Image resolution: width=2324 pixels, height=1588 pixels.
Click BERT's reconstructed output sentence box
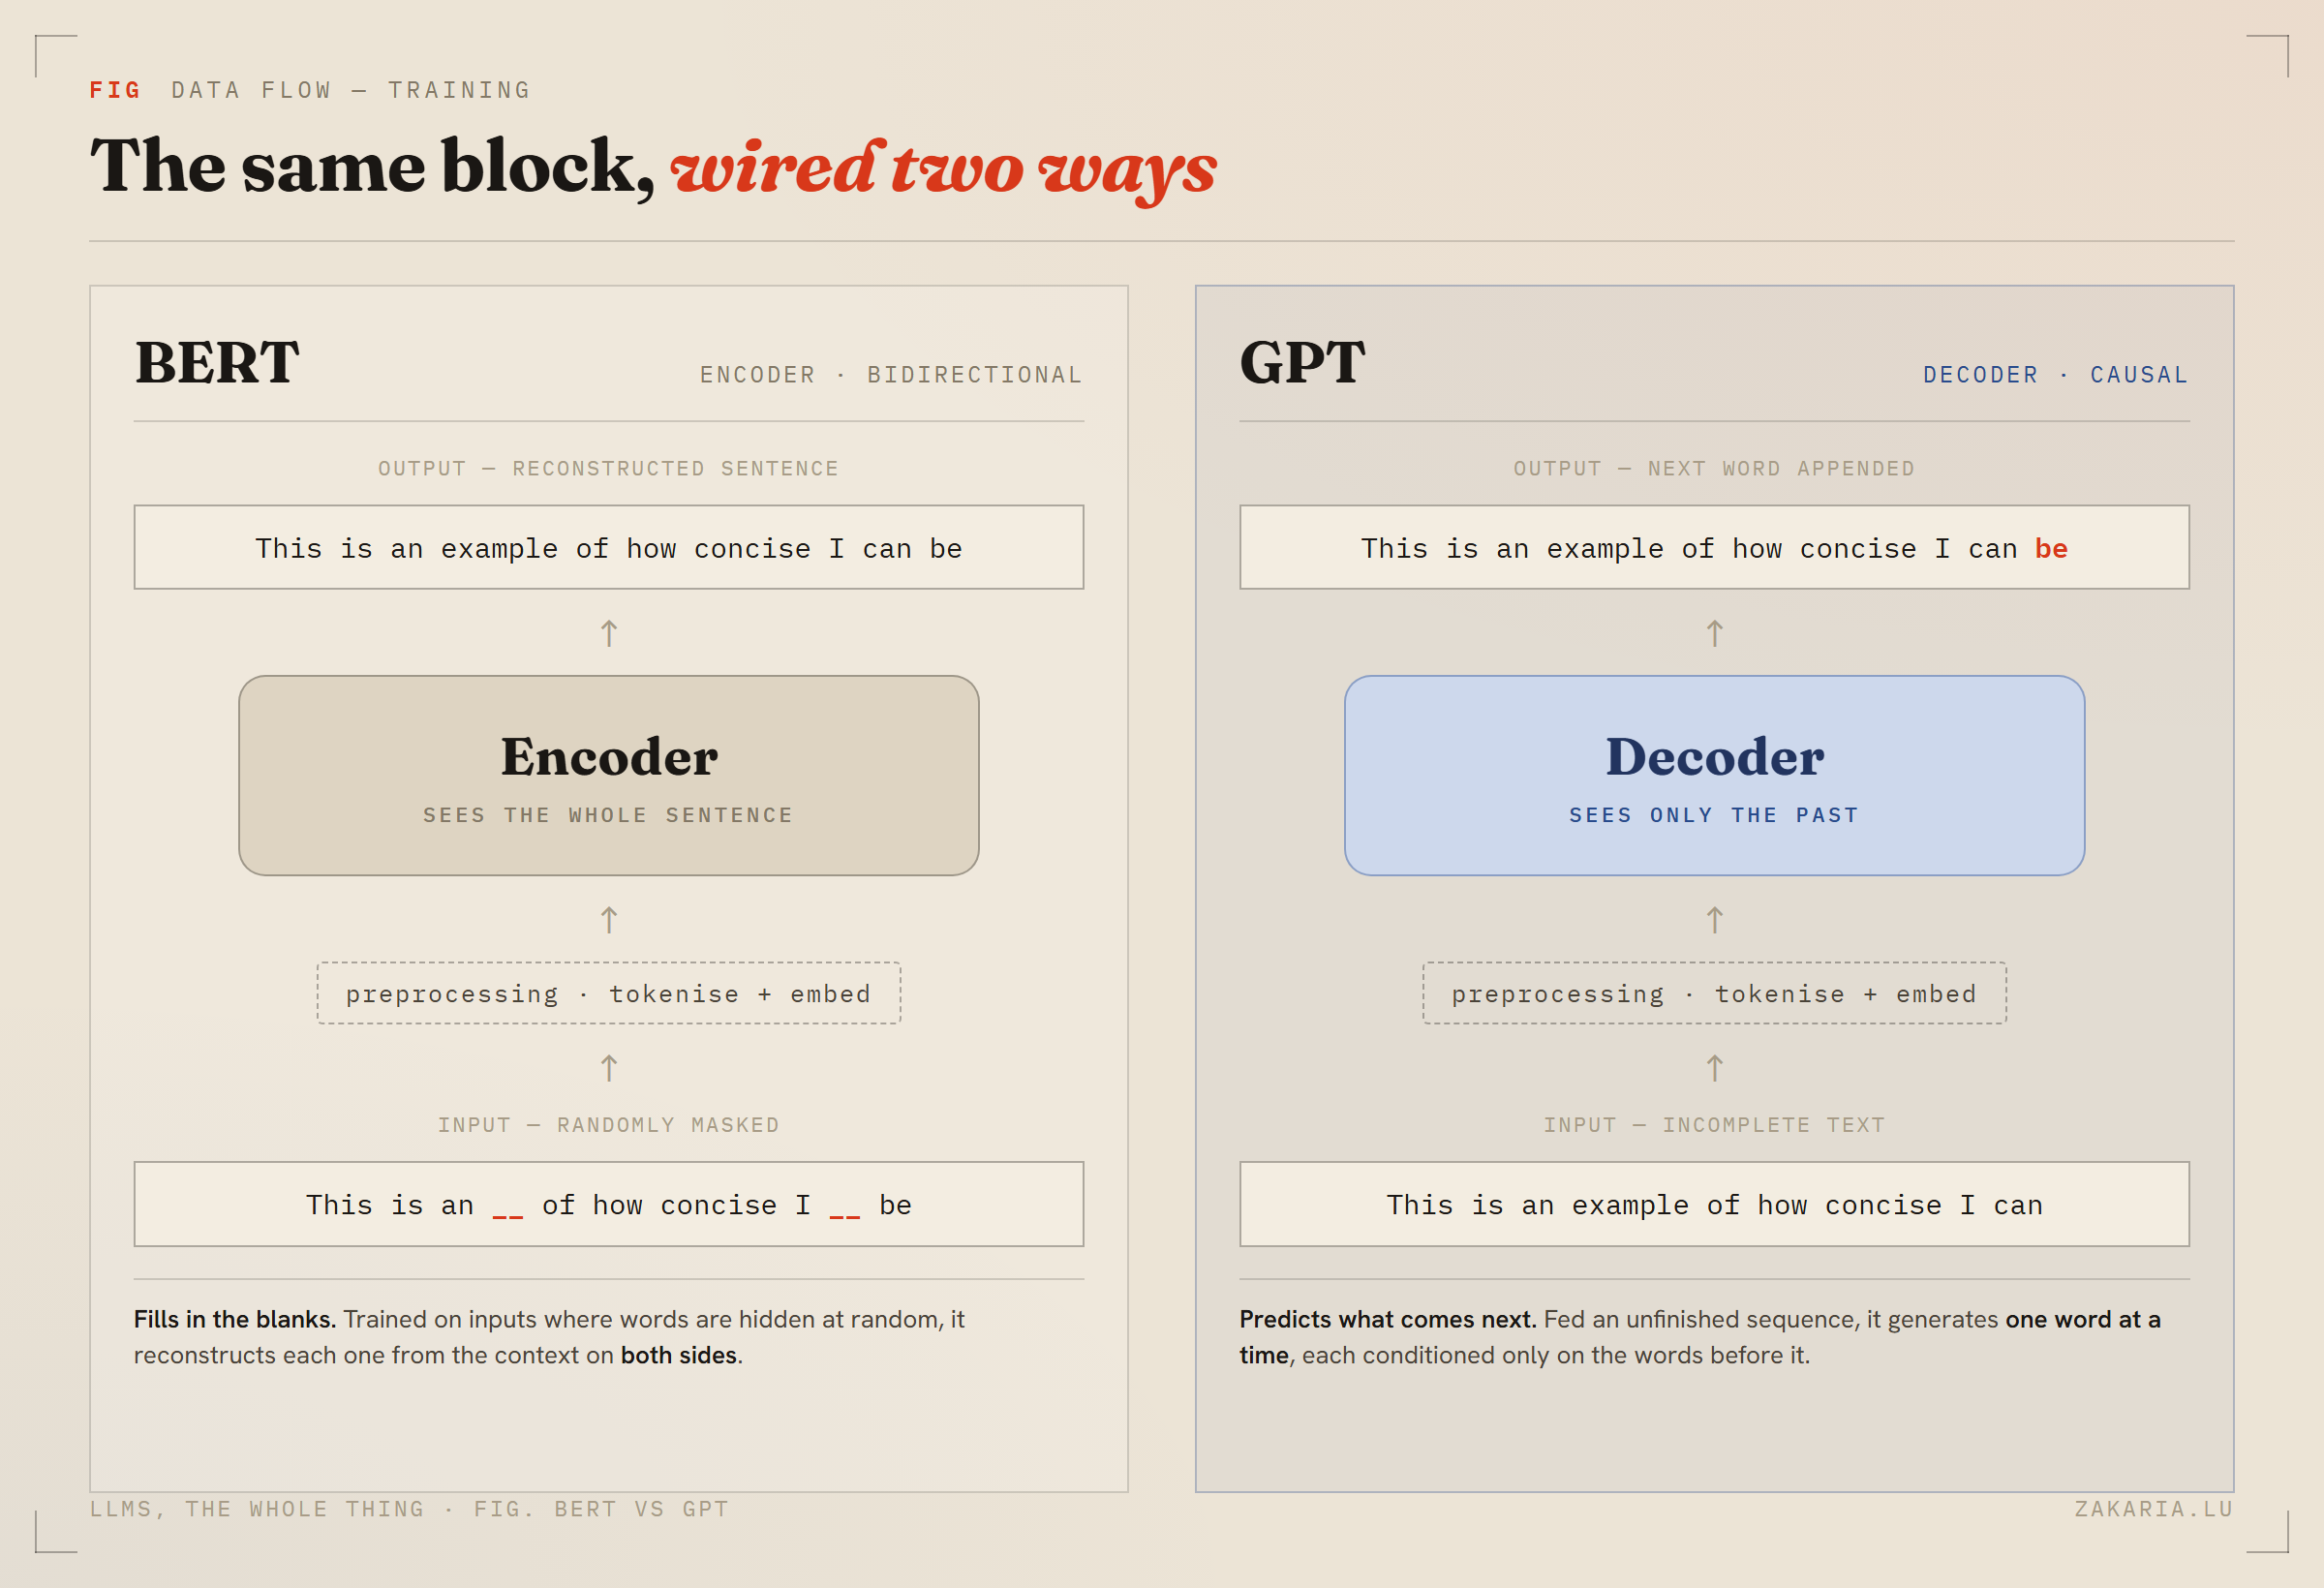pyautogui.click(x=609, y=547)
